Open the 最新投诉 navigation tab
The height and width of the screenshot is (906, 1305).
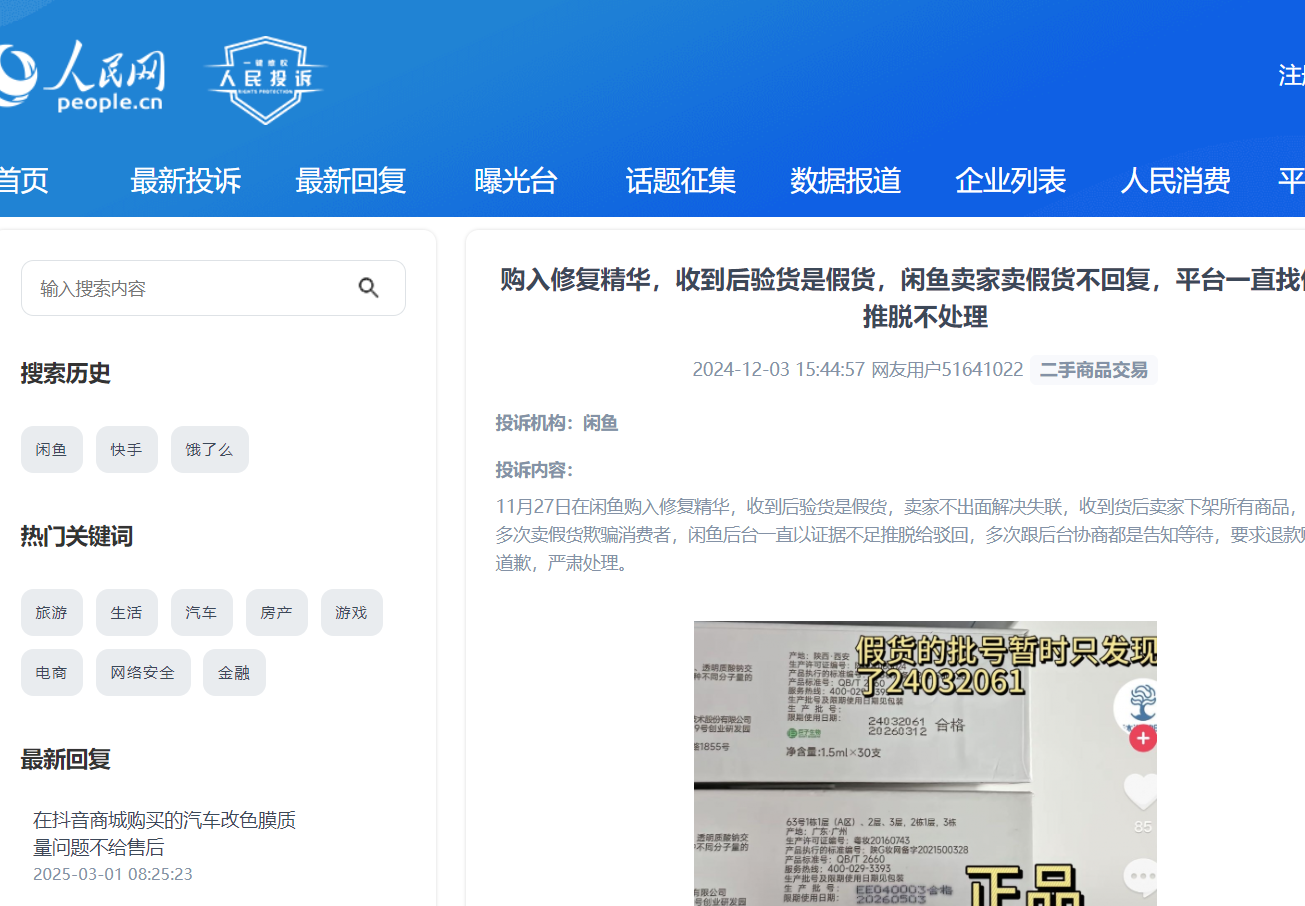click(185, 181)
